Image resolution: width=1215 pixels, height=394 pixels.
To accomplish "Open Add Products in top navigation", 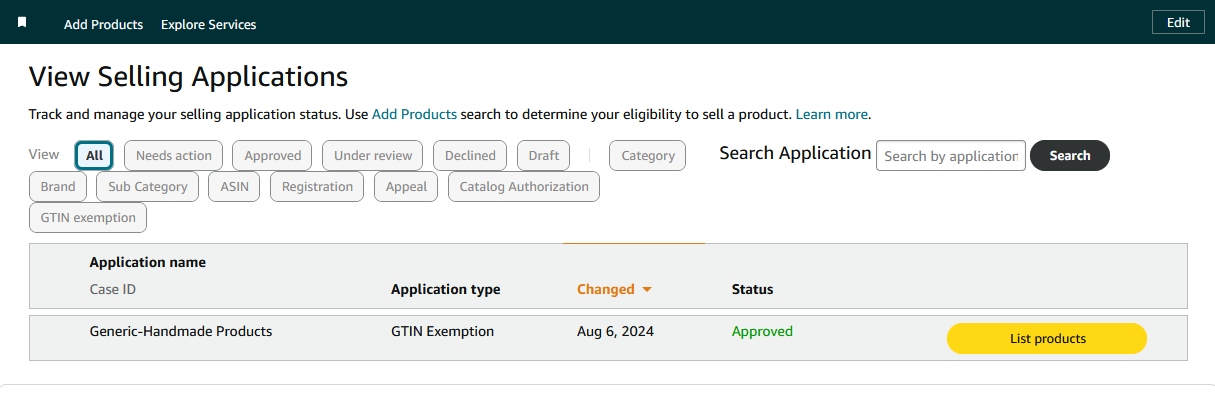I will click(x=103, y=24).
